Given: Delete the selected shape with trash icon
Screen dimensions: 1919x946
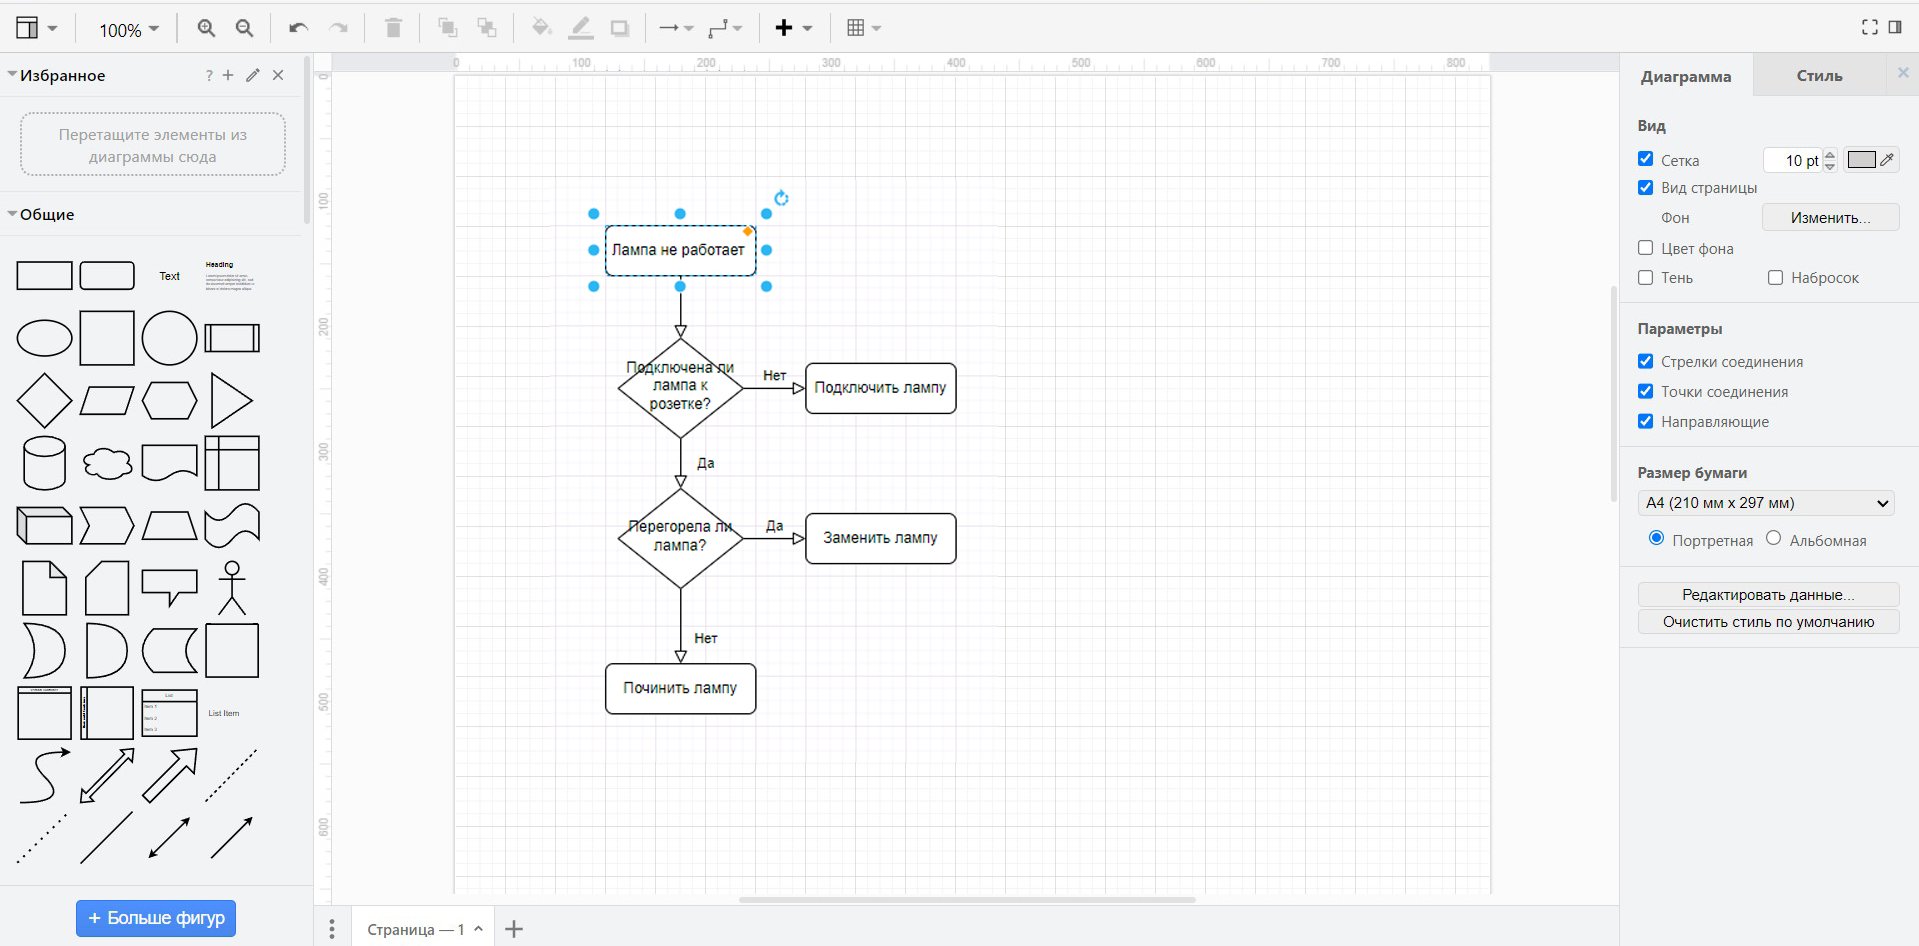Looking at the screenshot, I should 393,28.
